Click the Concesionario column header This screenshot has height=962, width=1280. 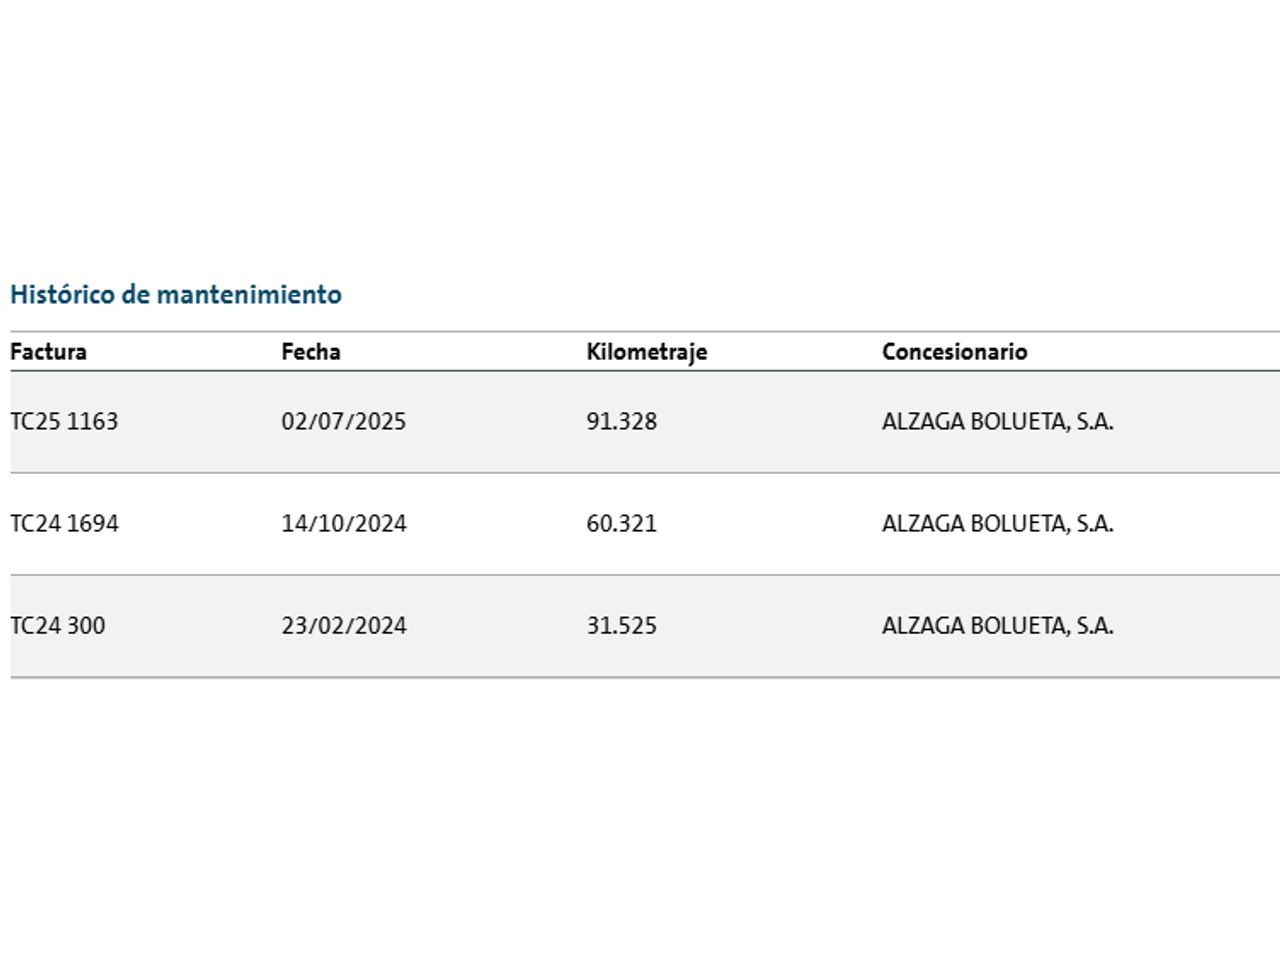coord(954,352)
